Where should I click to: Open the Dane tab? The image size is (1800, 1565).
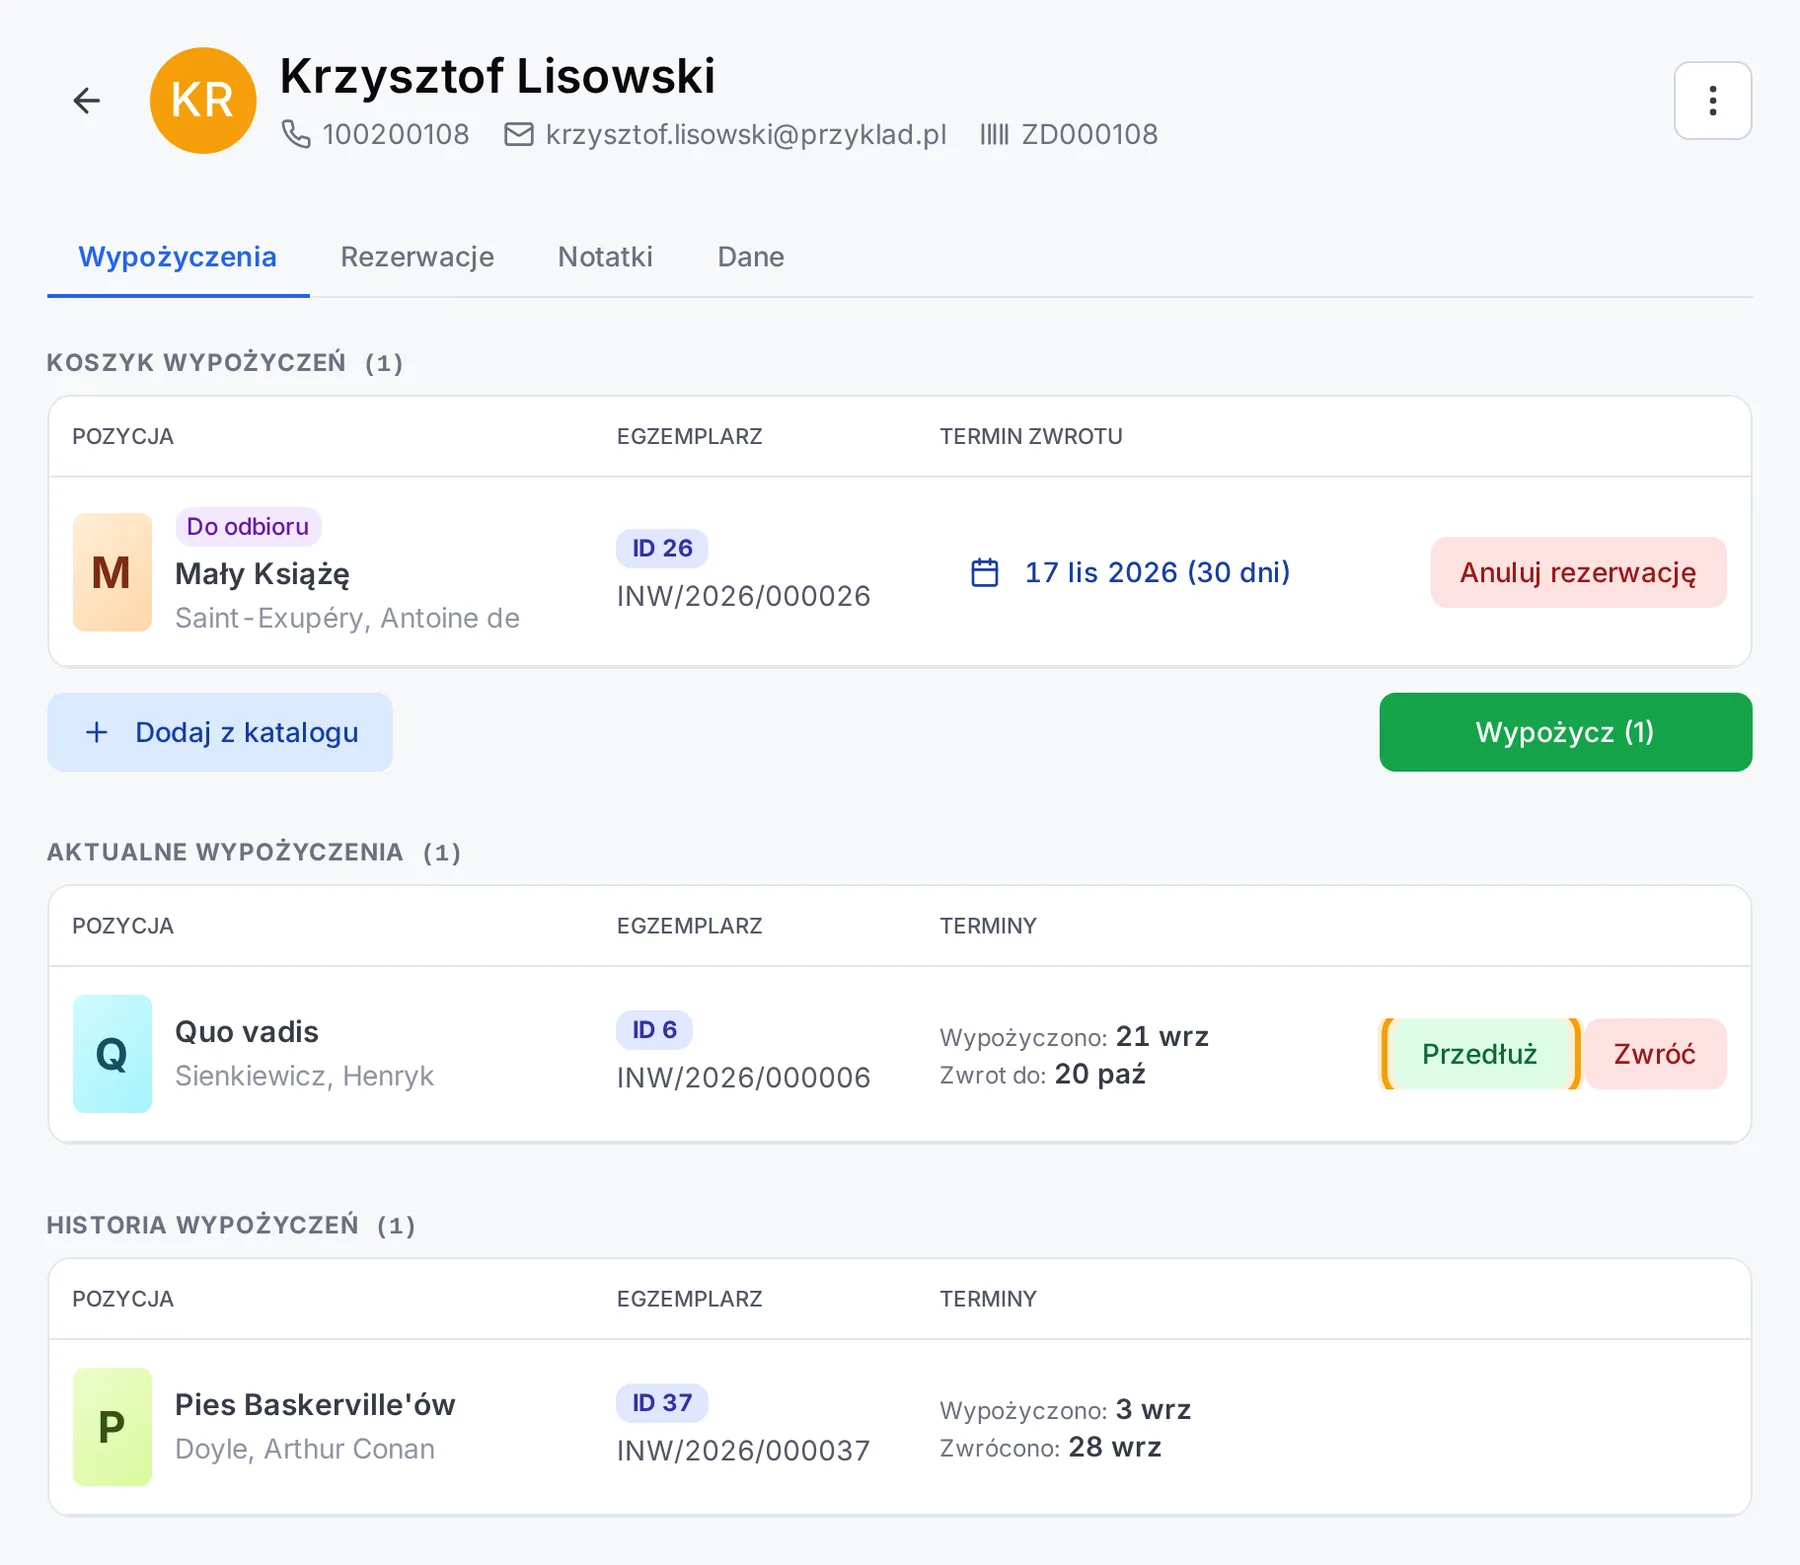751,257
